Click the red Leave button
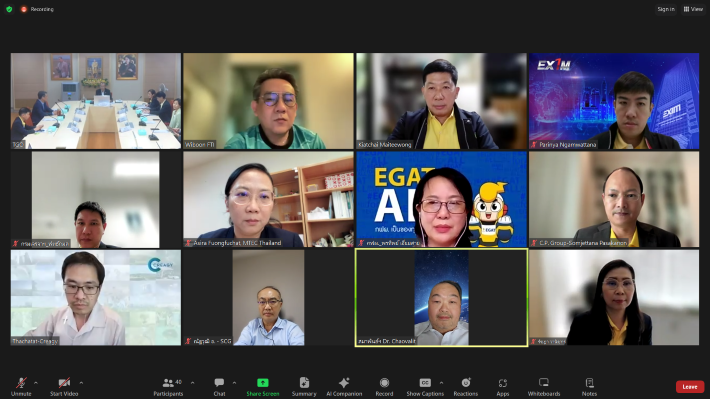Image resolution: width=710 pixels, height=399 pixels. pyautogui.click(x=690, y=387)
